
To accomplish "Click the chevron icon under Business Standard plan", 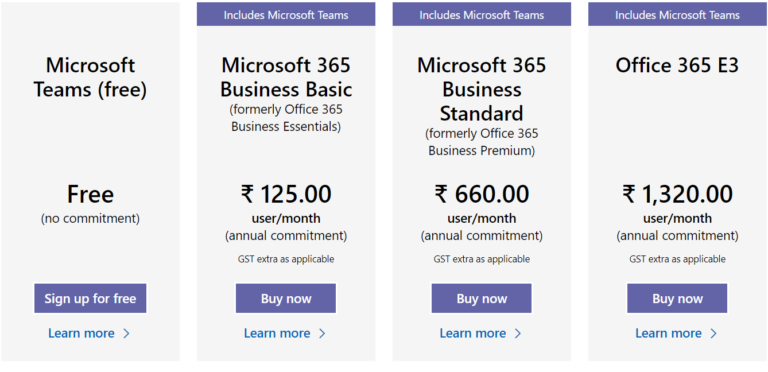I will (x=518, y=333).
